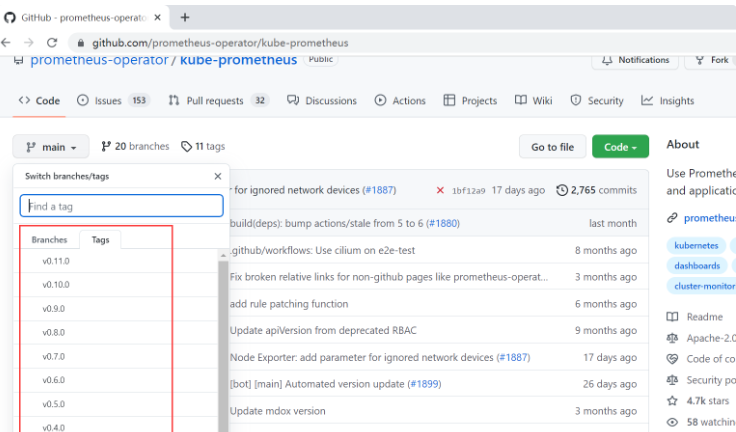Screen dimensions: 736x432
Task: Toggle the main branch dropdown
Action: (51, 147)
